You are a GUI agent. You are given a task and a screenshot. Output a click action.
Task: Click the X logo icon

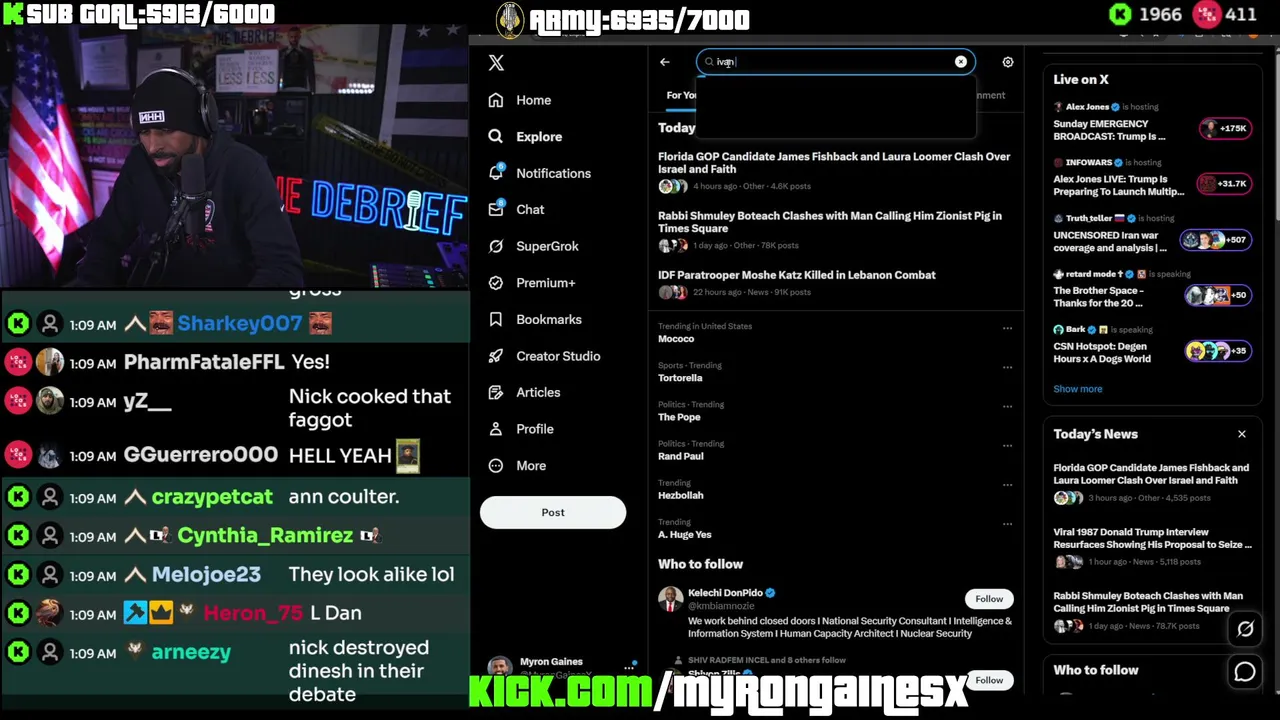coord(496,62)
